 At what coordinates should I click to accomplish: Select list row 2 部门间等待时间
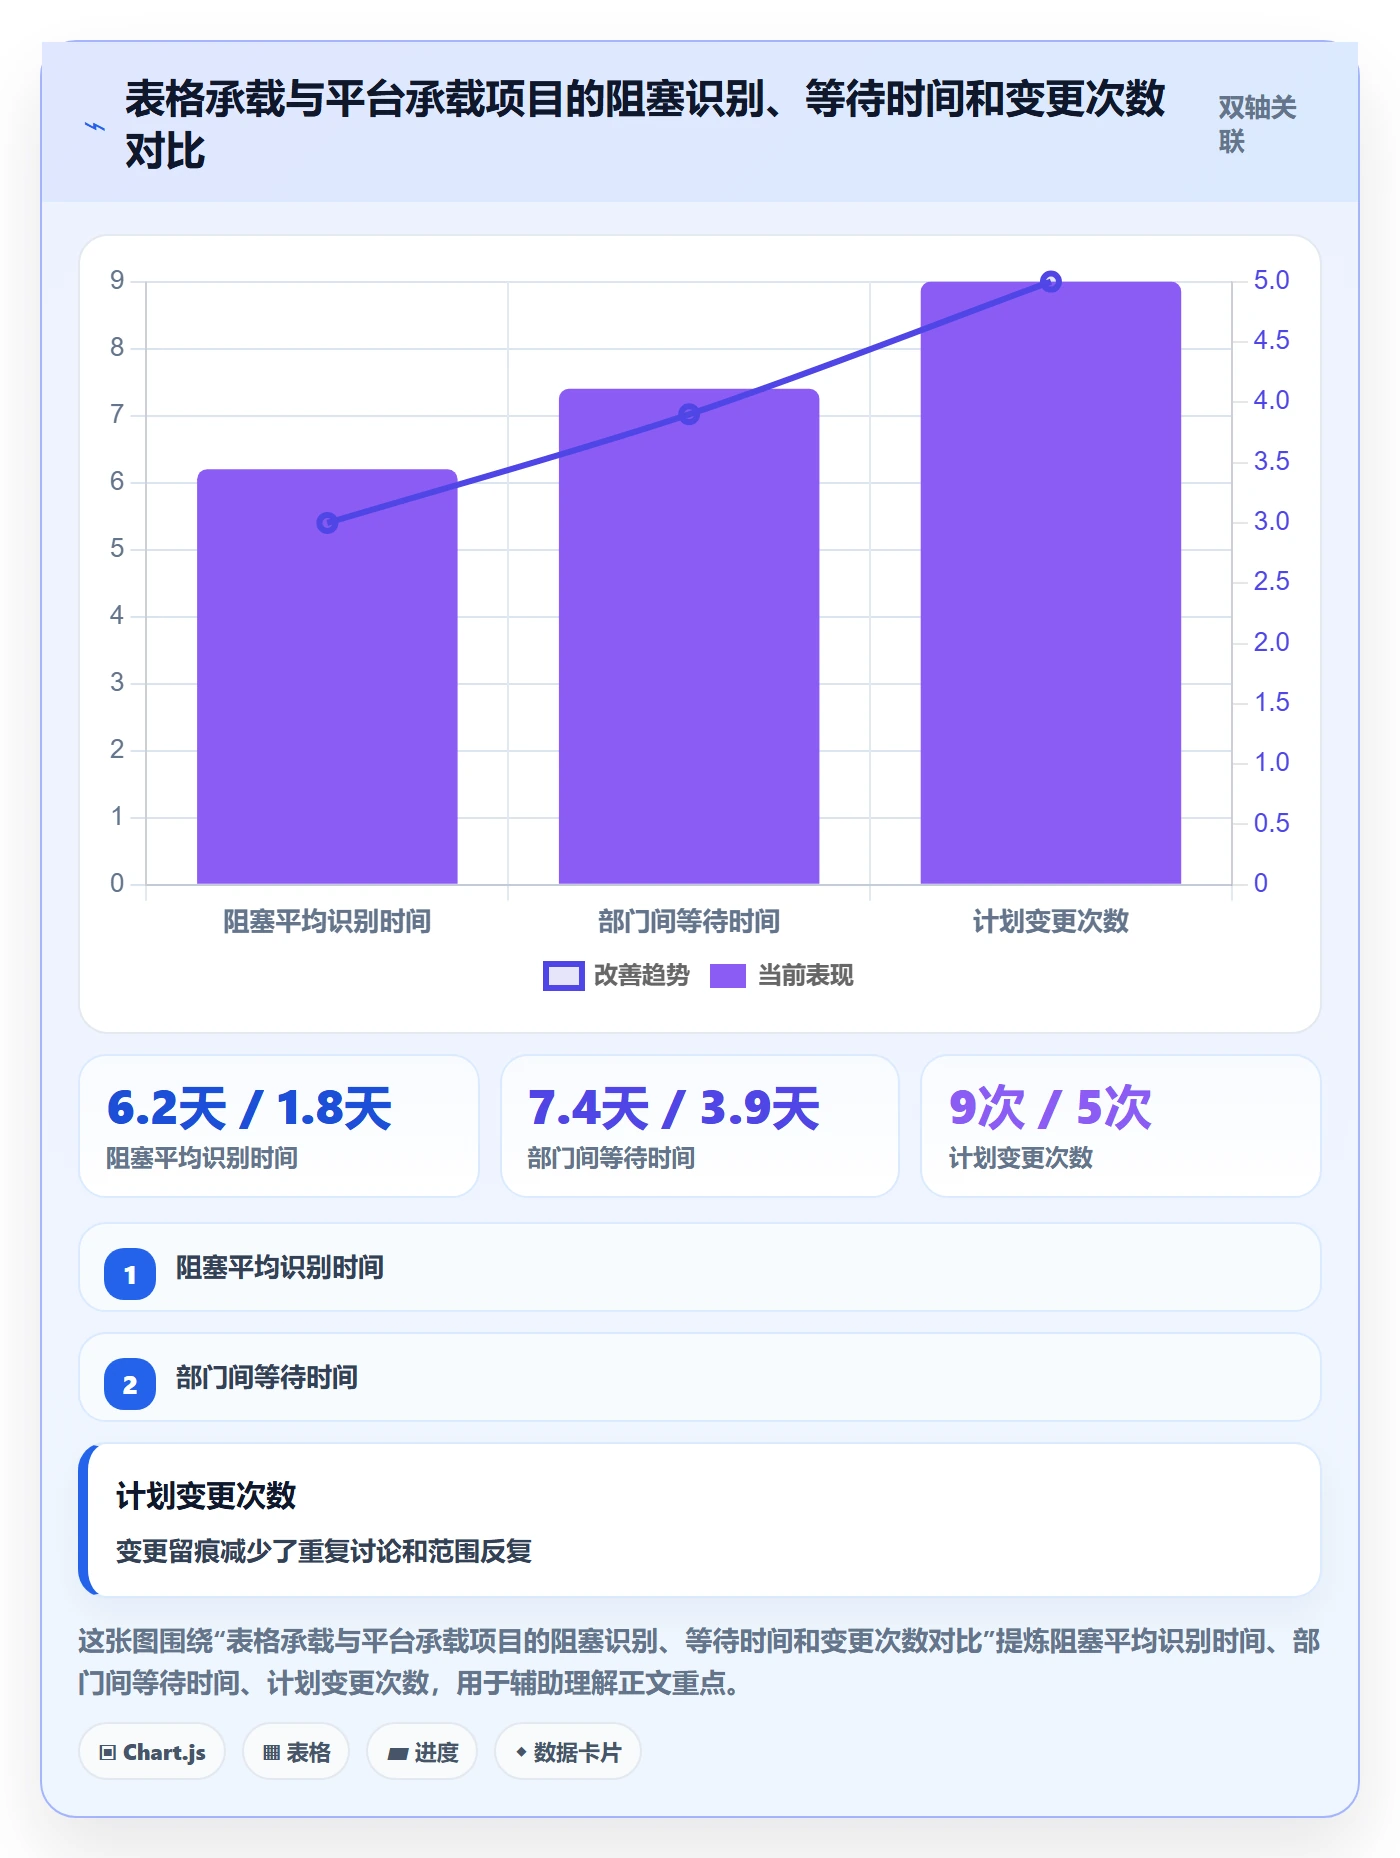coord(700,1377)
